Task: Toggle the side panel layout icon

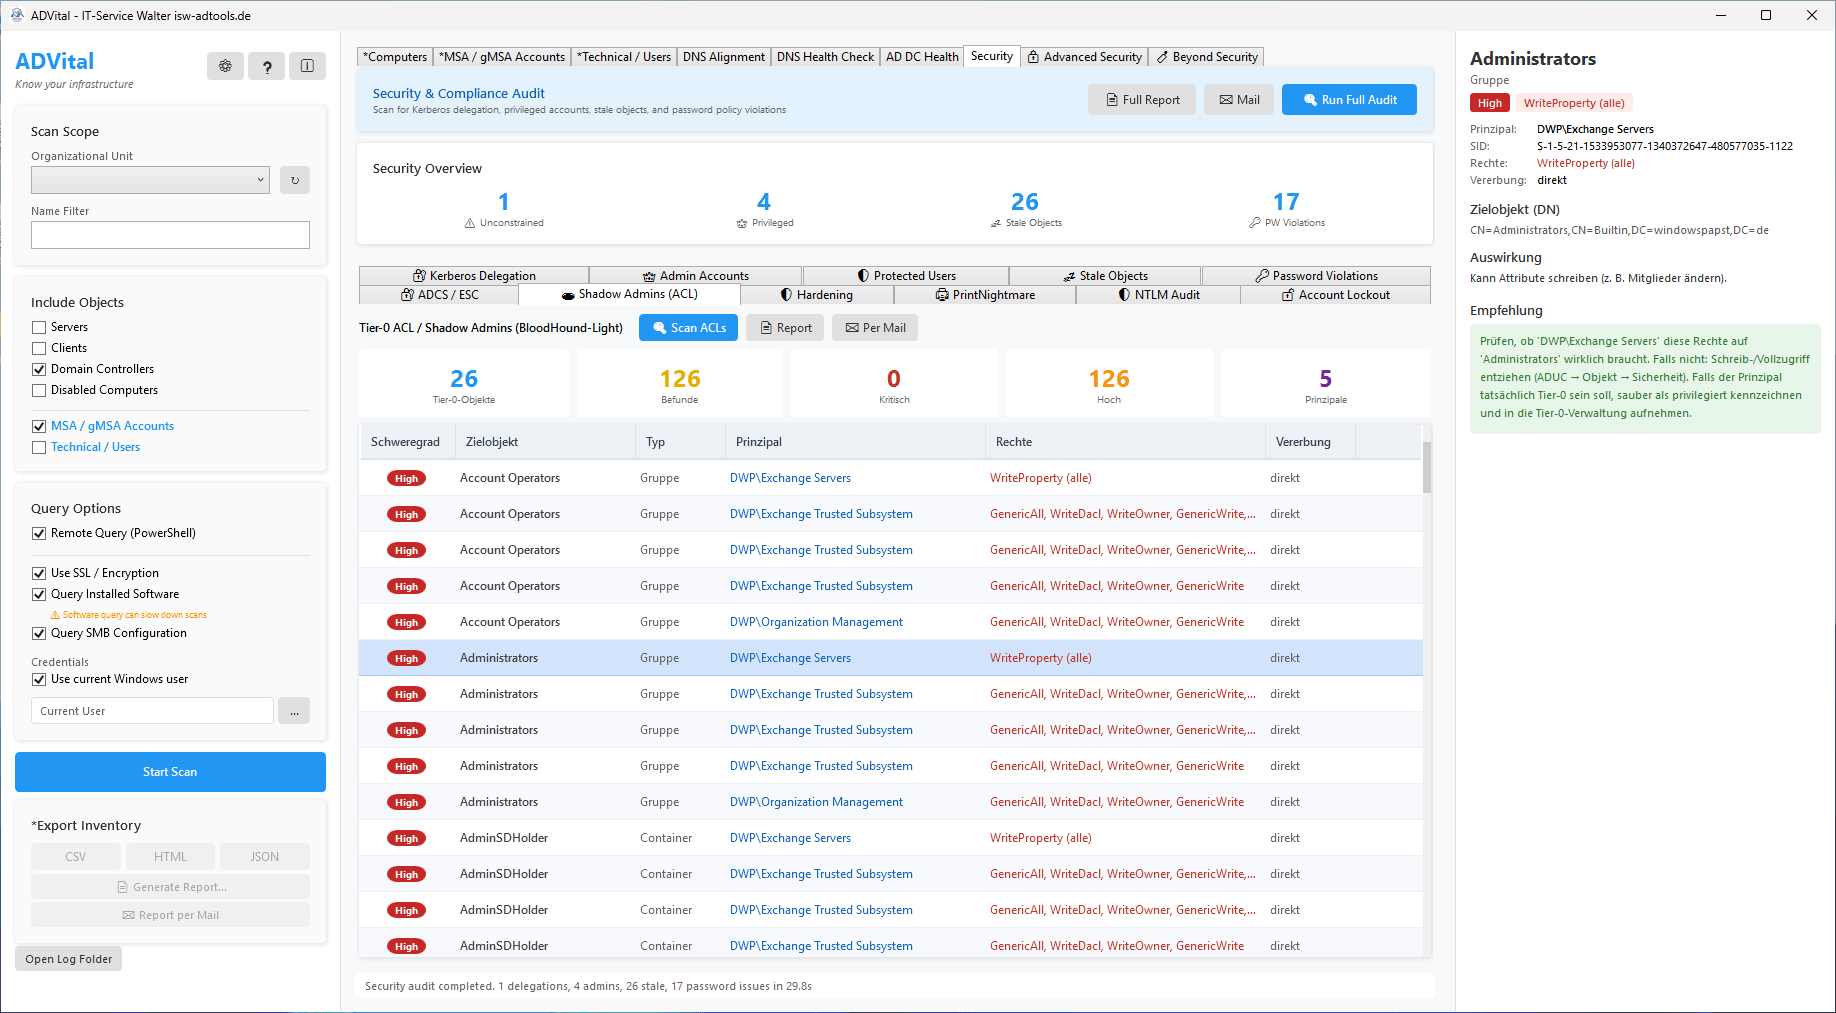Action: (307, 66)
